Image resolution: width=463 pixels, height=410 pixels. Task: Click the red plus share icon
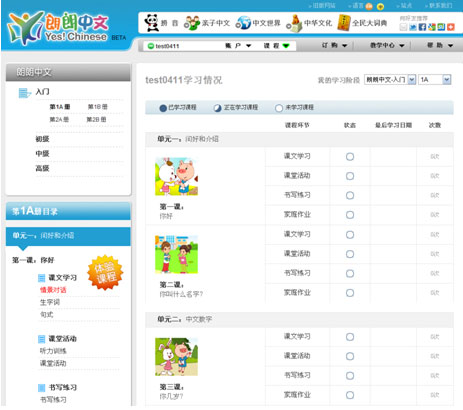point(451,27)
